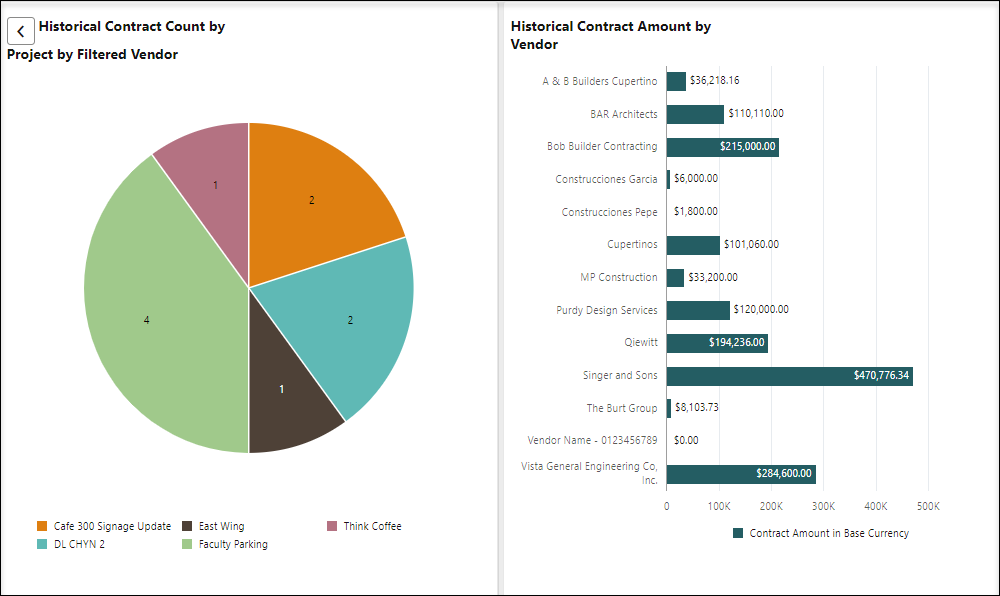Select the Faculty Parking pie slice
The width and height of the screenshot is (1000, 596).
(146, 320)
